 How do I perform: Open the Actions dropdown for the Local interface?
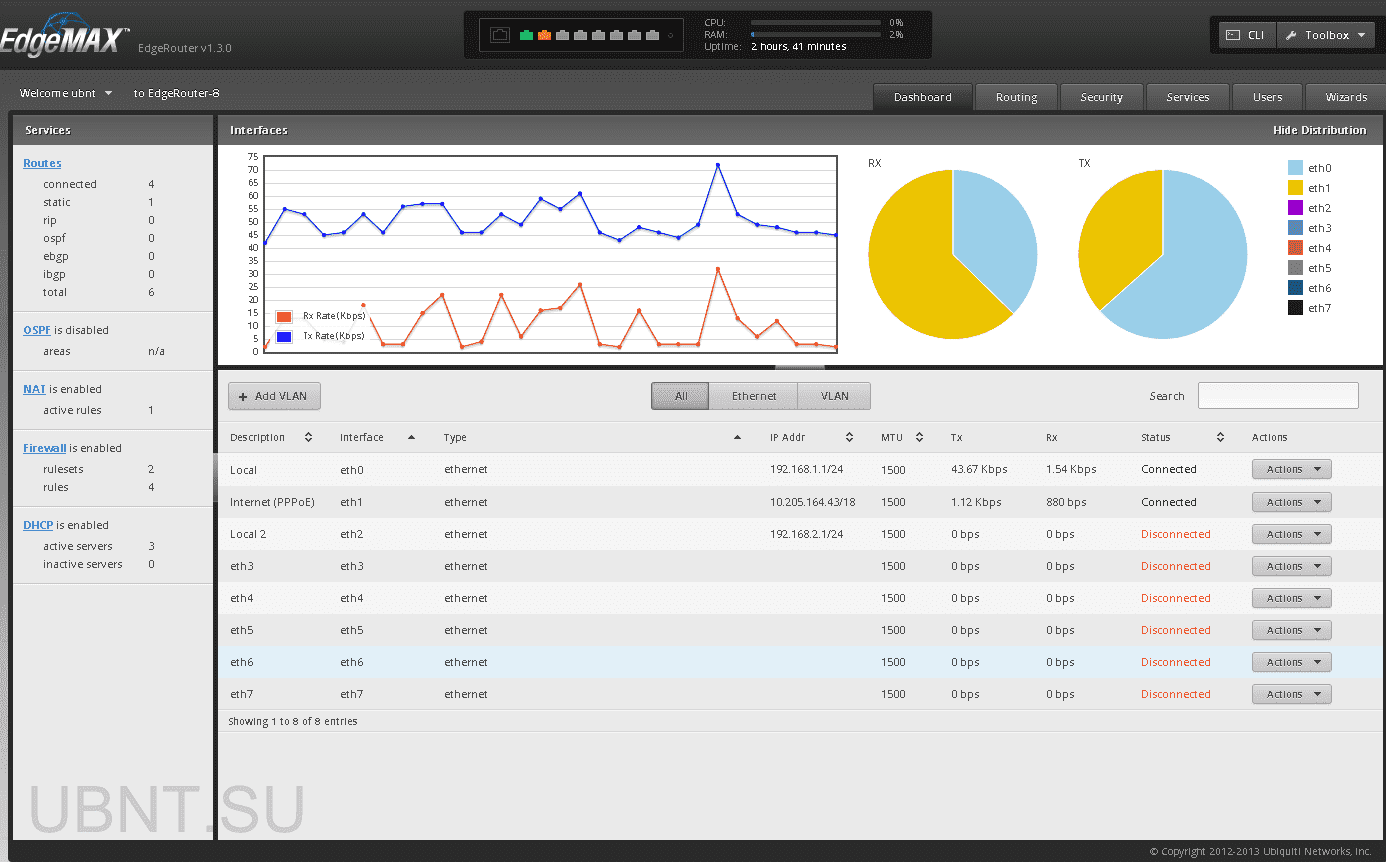pos(1291,469)
